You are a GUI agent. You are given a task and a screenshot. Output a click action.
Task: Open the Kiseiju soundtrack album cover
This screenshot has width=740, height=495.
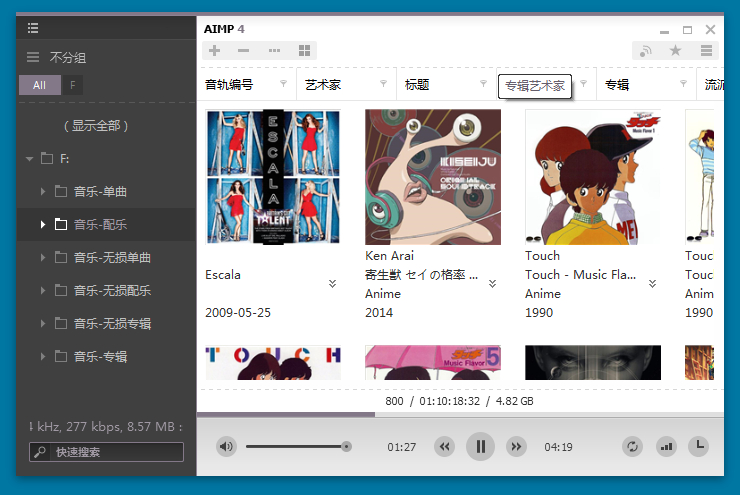point(433,177)
